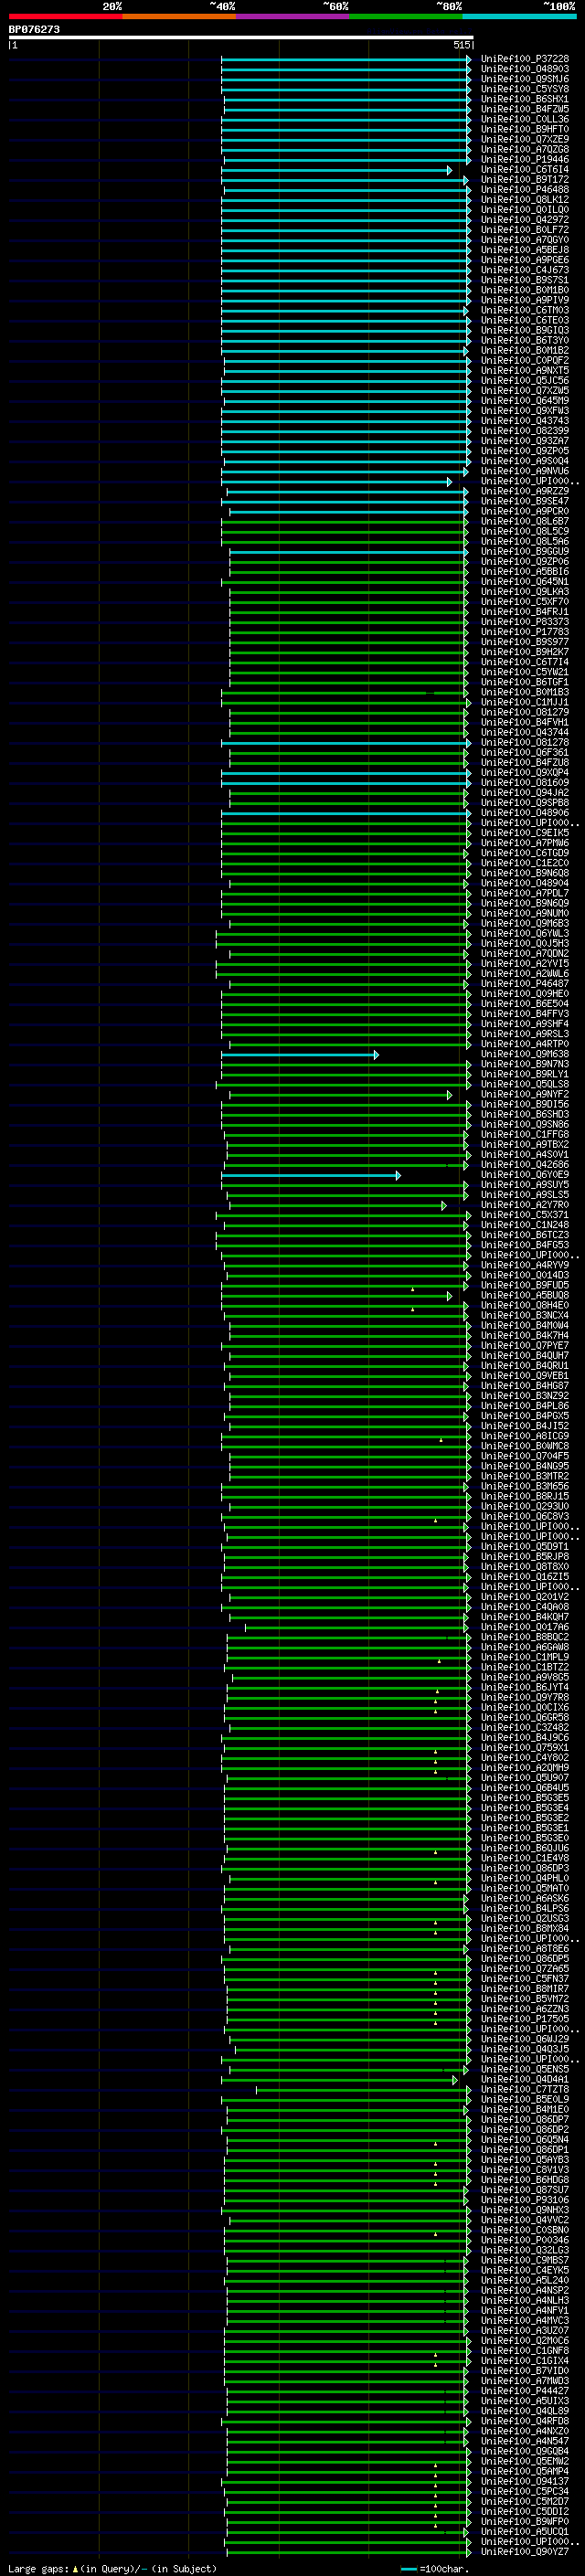The width and height of the screenshot is (585, 2576).
Task: Click the short cyan arrowhead for Q9M638
Action: click(377, 1055)
